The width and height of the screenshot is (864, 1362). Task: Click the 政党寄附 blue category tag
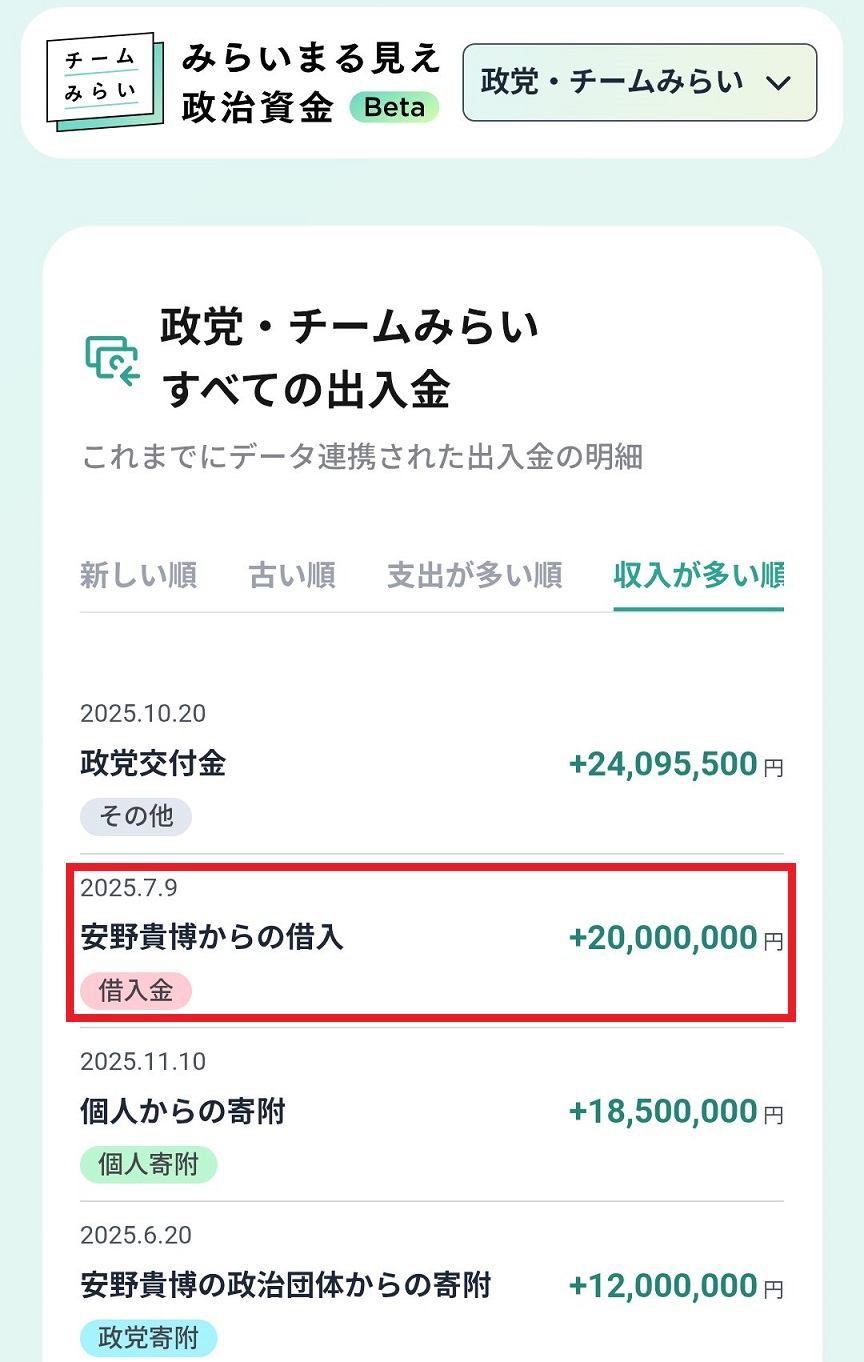click(148, 1338)
